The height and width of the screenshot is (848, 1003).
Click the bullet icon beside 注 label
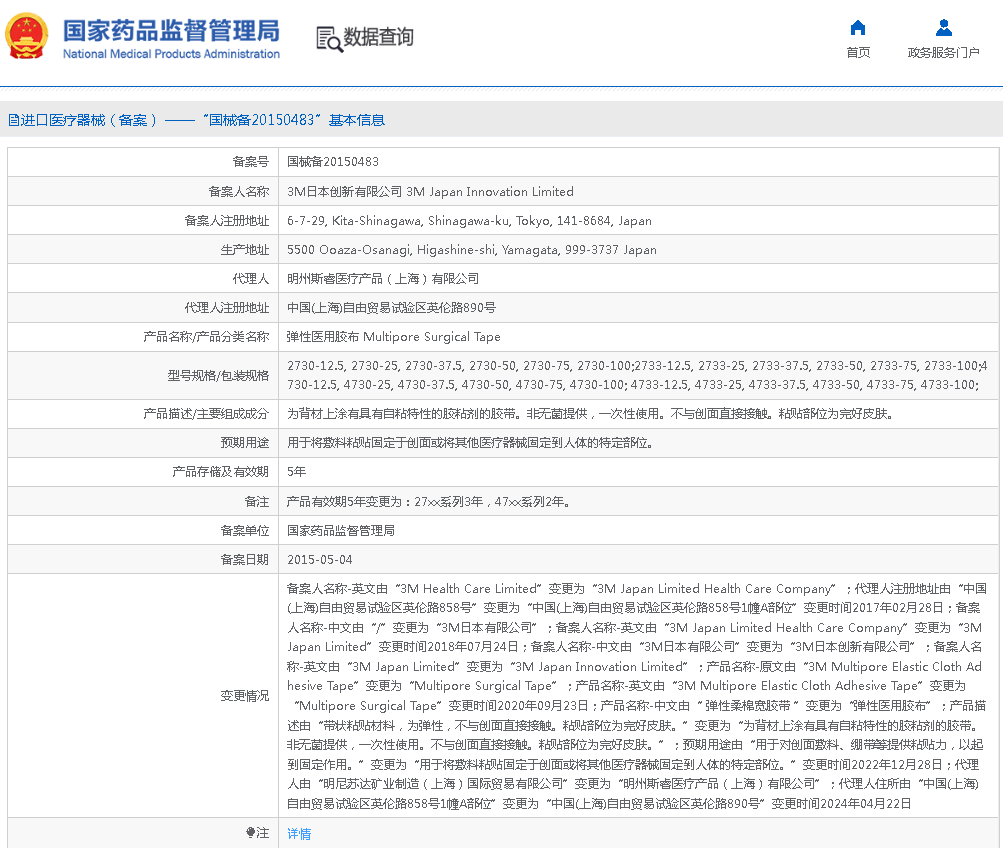250,833
